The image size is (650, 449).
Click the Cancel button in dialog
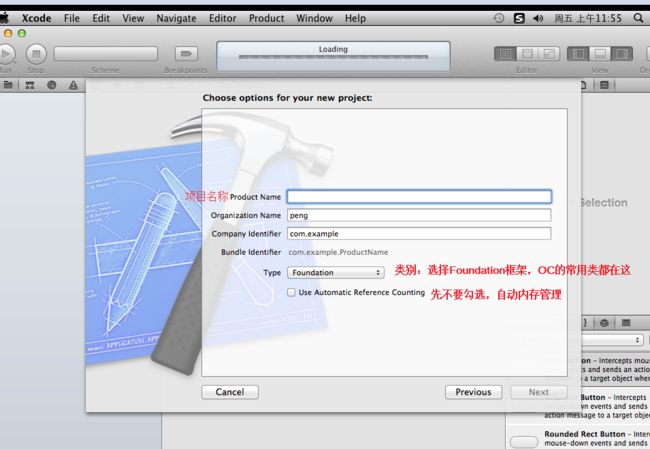[x=230, y=392]
